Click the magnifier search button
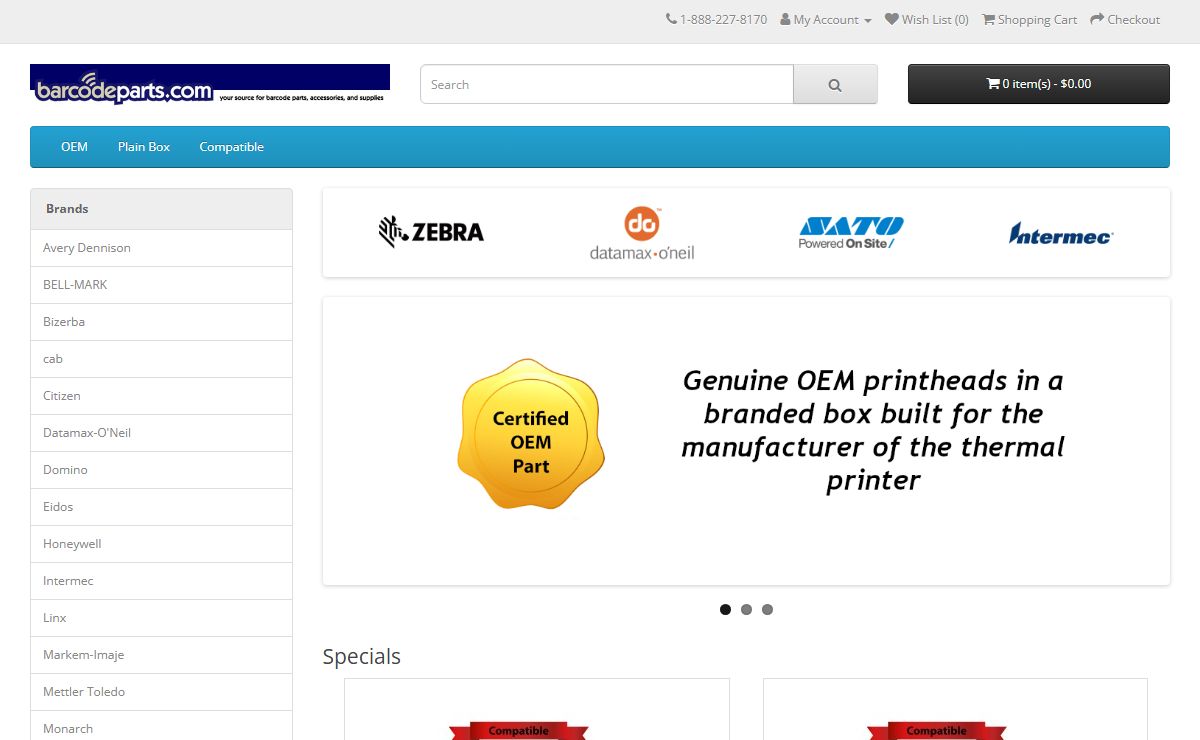1200x740 pixels. [x=835, y=84]
